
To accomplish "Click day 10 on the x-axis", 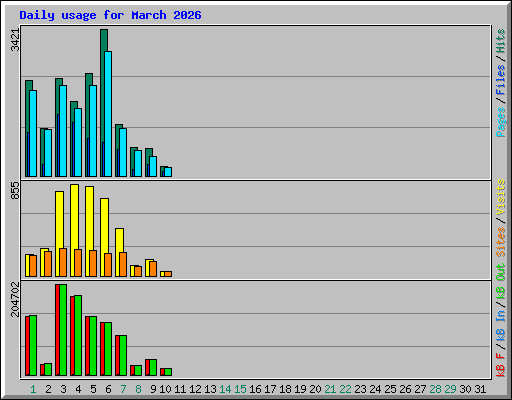I will point(165,389).
